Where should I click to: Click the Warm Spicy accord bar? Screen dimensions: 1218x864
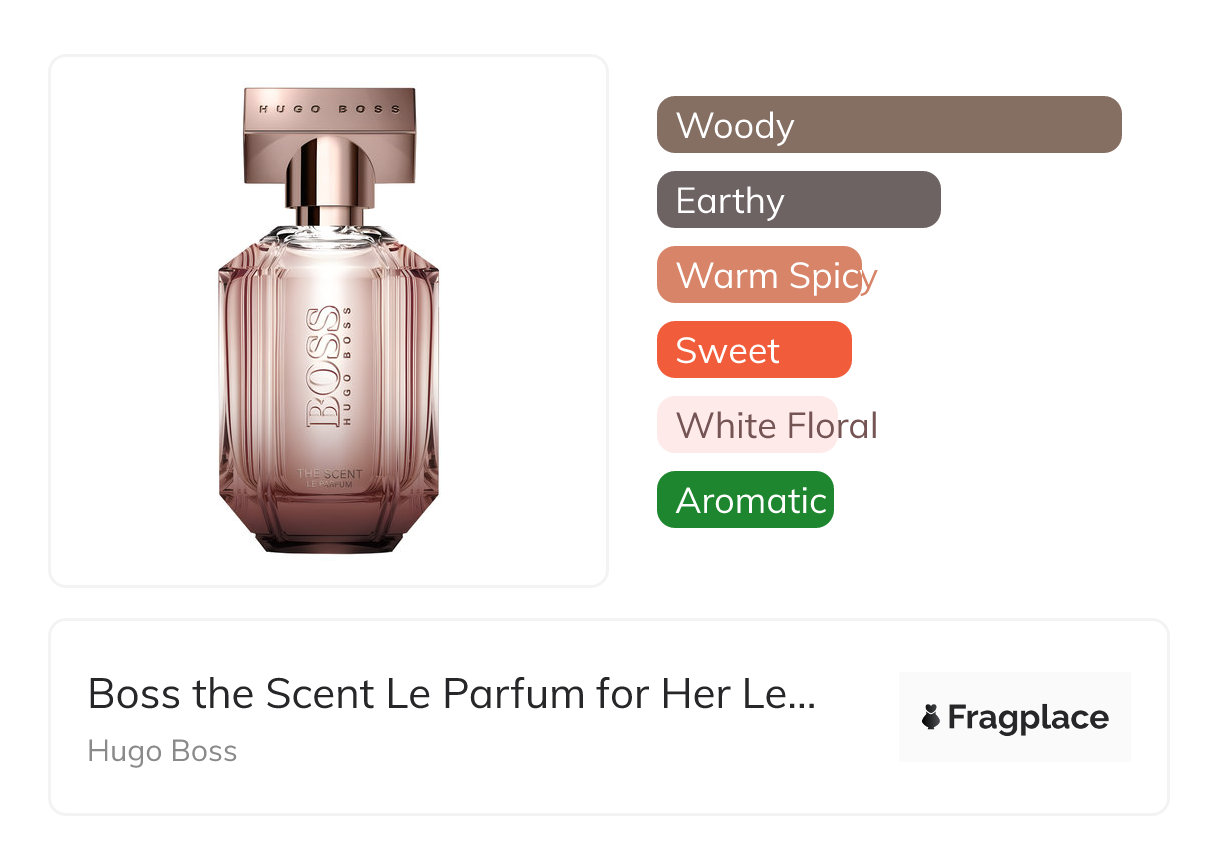coord(760,275)
